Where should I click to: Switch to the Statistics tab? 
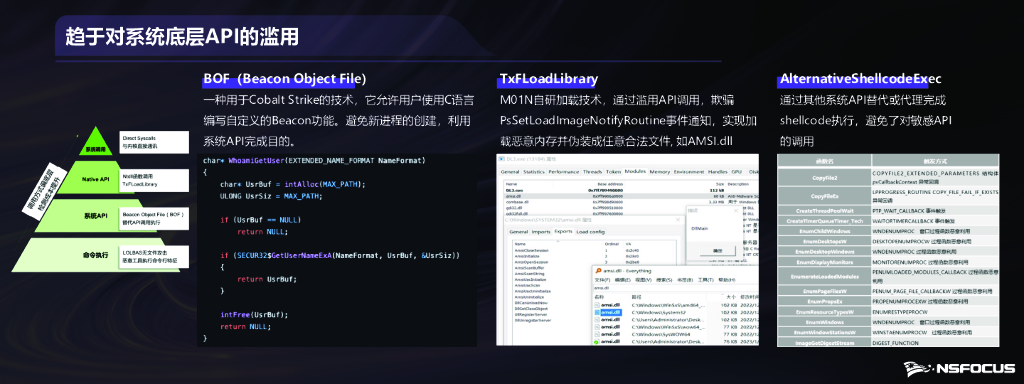pos(534,172)
